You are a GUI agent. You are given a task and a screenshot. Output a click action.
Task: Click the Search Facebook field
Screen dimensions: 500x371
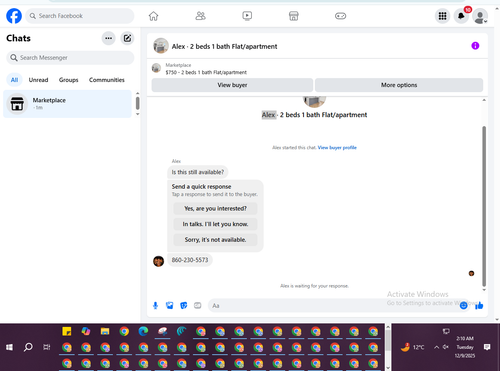click(80, 16)
